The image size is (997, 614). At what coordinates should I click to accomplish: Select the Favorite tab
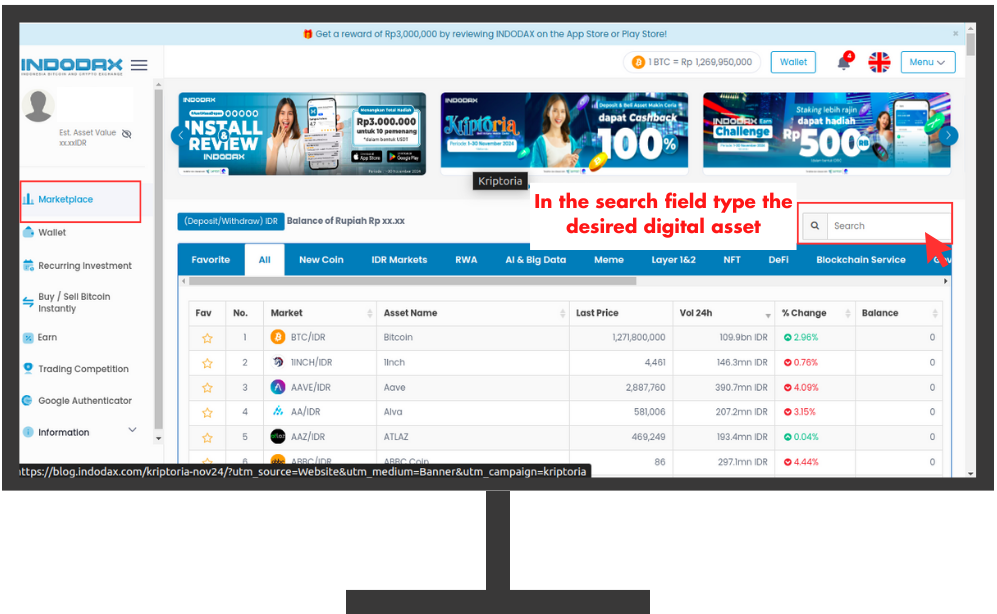click(210, 259)
